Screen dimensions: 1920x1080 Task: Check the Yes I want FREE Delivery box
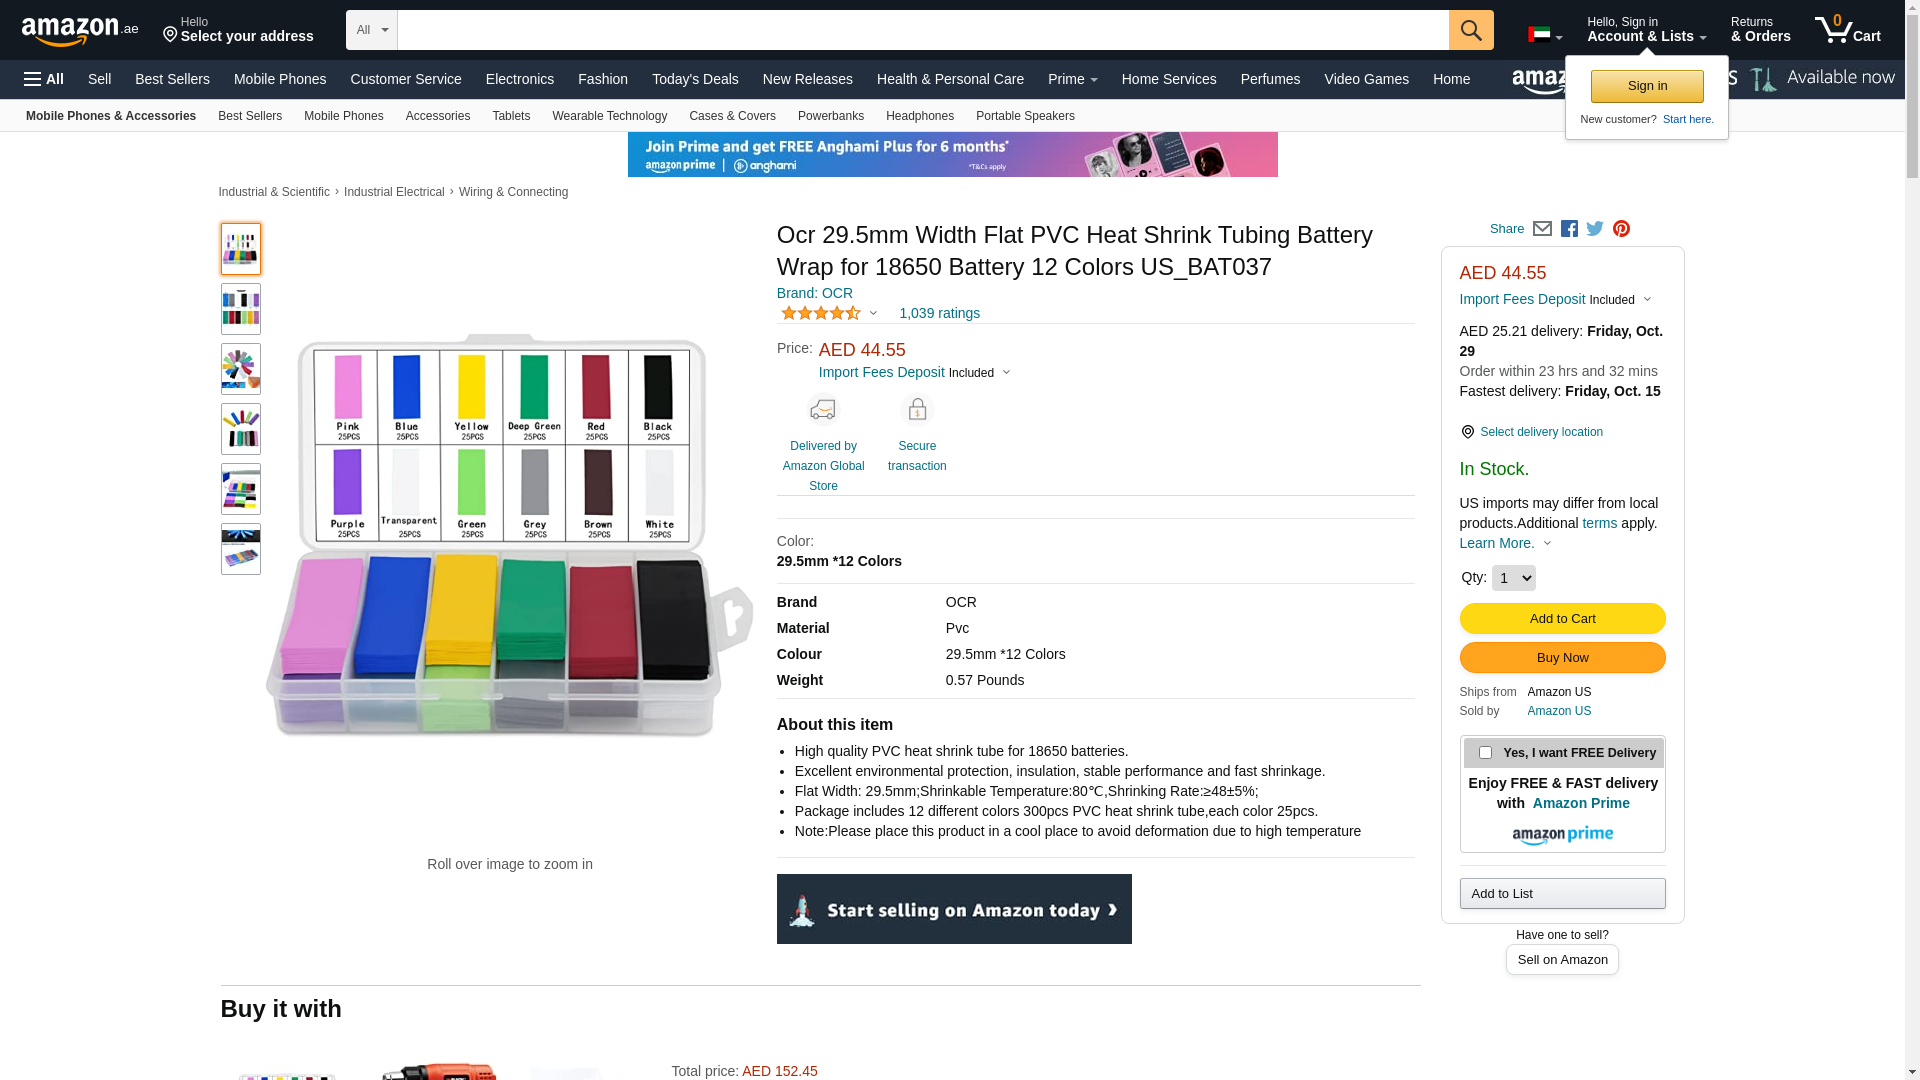1485,753
